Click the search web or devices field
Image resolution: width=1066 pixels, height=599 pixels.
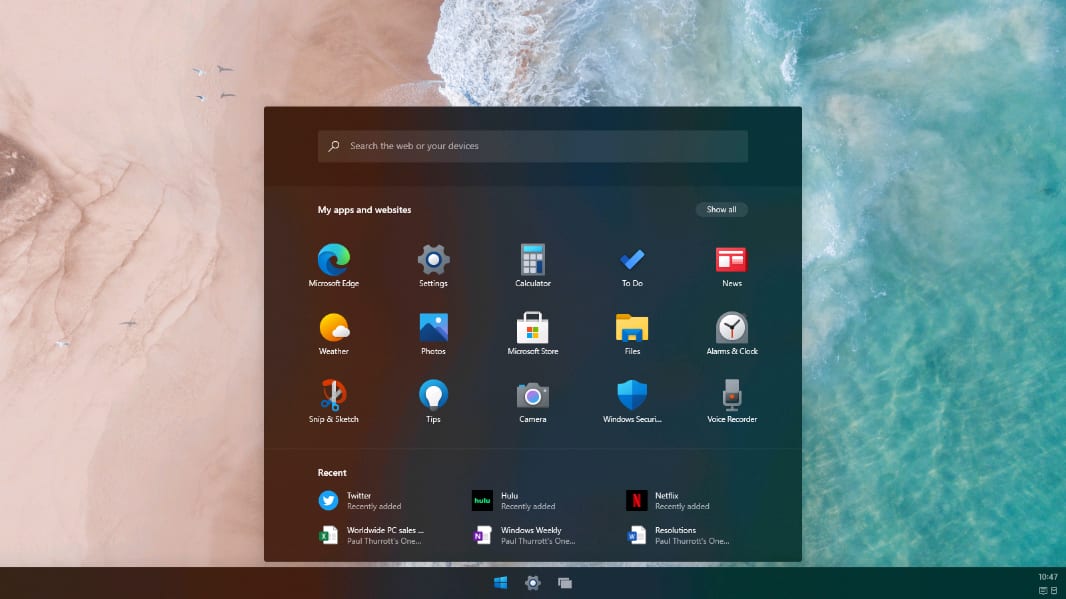tap(532, 146)
